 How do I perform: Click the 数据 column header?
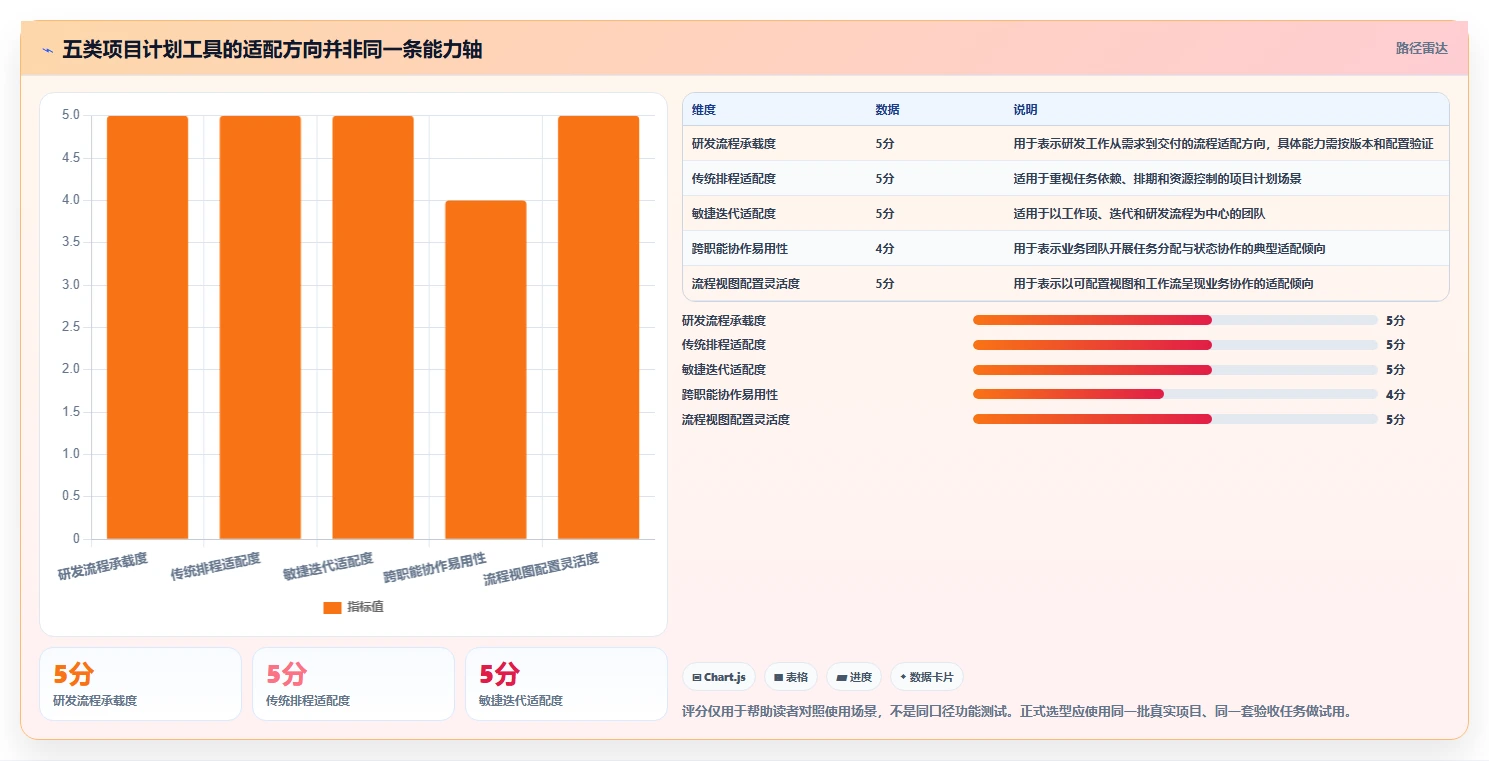887,110
